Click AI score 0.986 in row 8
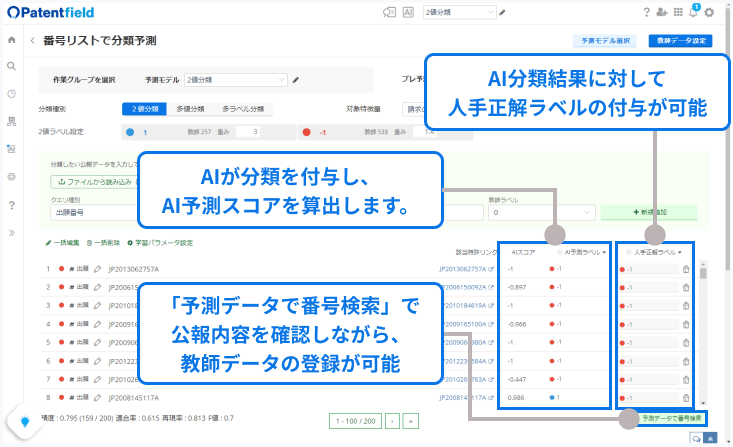This screenshot has width=733, height=447. coord(516,397)
